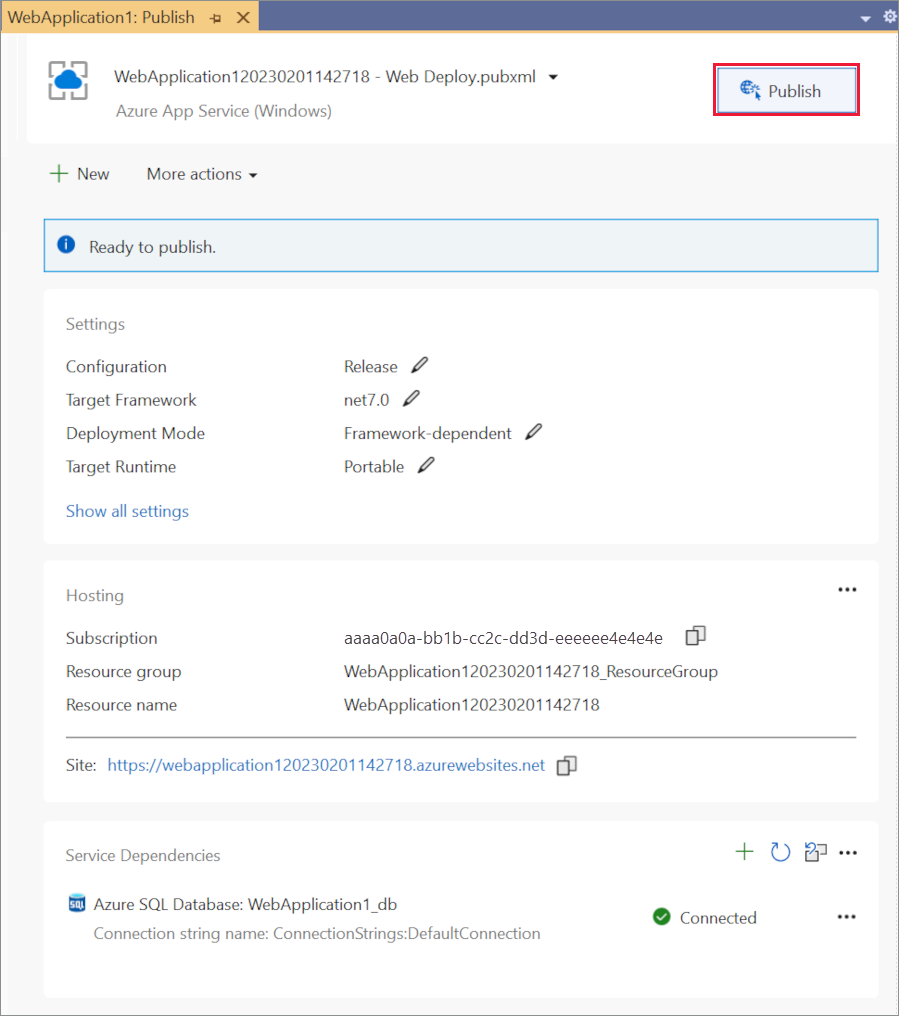
Task: Refresh the service dependencies list
Action: coord(780,852)
